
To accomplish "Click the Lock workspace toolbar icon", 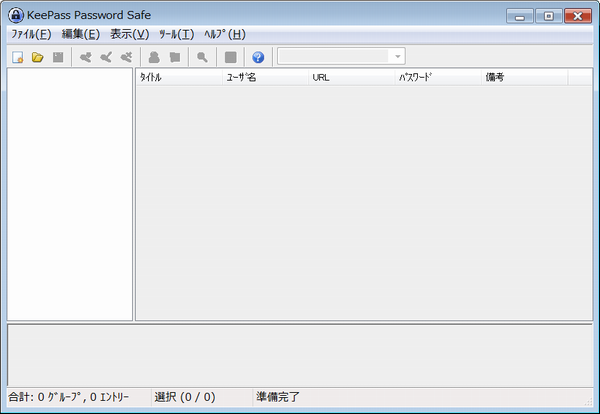I will click(230, 57).
